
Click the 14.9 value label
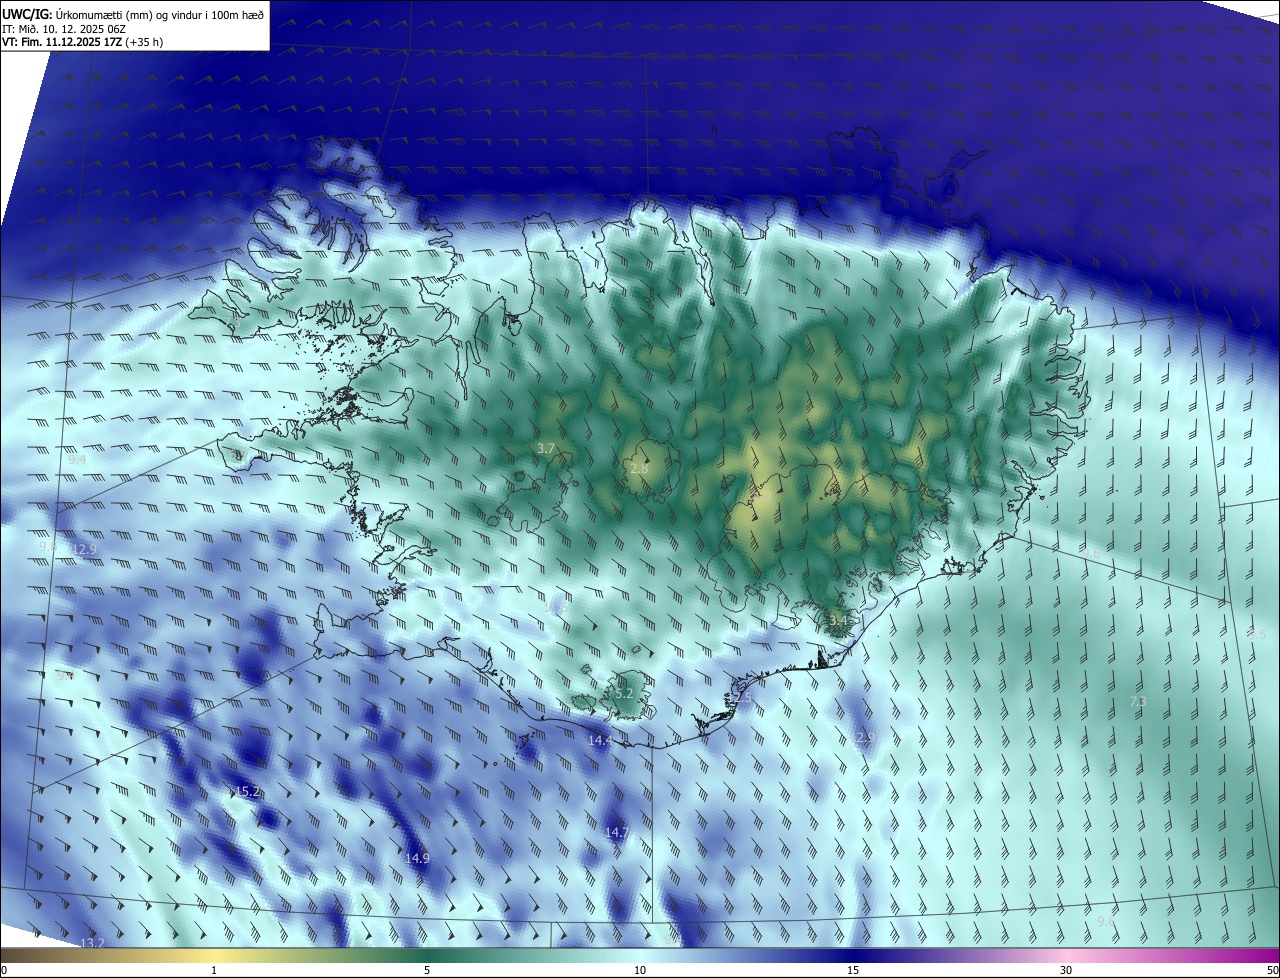[x=417, y=859]
